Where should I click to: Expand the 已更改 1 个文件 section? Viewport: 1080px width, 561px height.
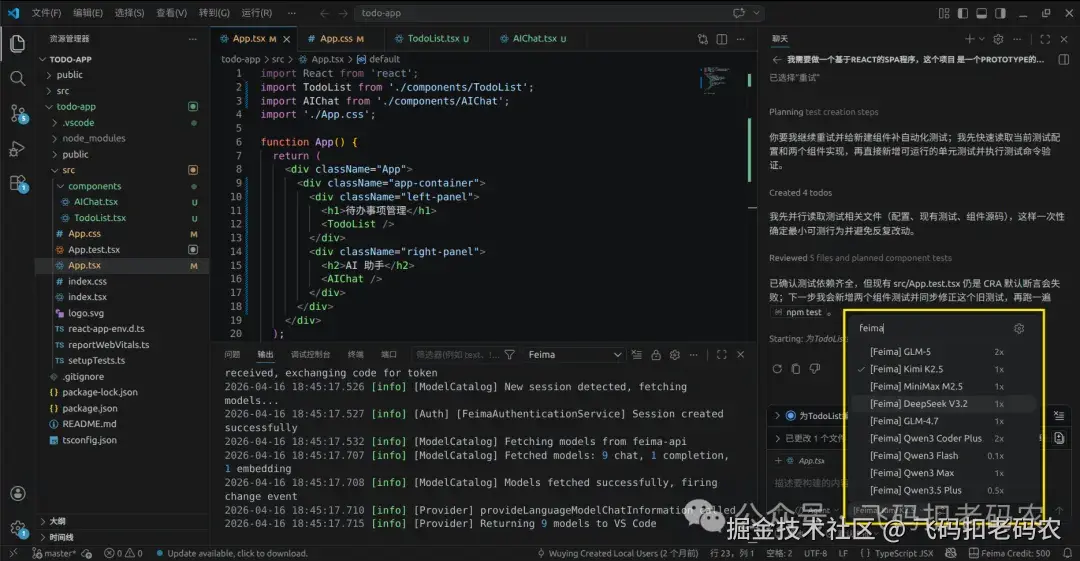pyautogui.click(x=779, y=438)
